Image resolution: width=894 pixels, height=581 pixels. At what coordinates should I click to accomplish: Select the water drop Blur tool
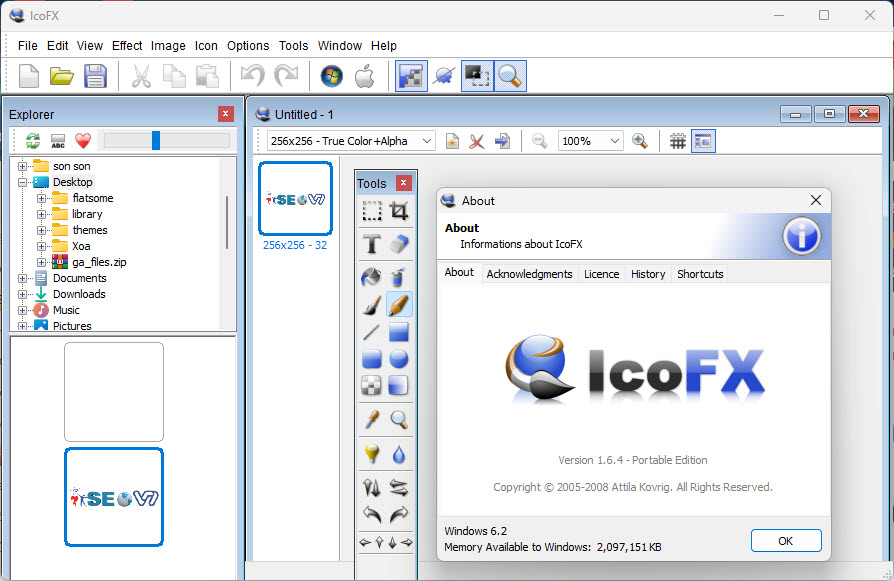coord(399,454)
